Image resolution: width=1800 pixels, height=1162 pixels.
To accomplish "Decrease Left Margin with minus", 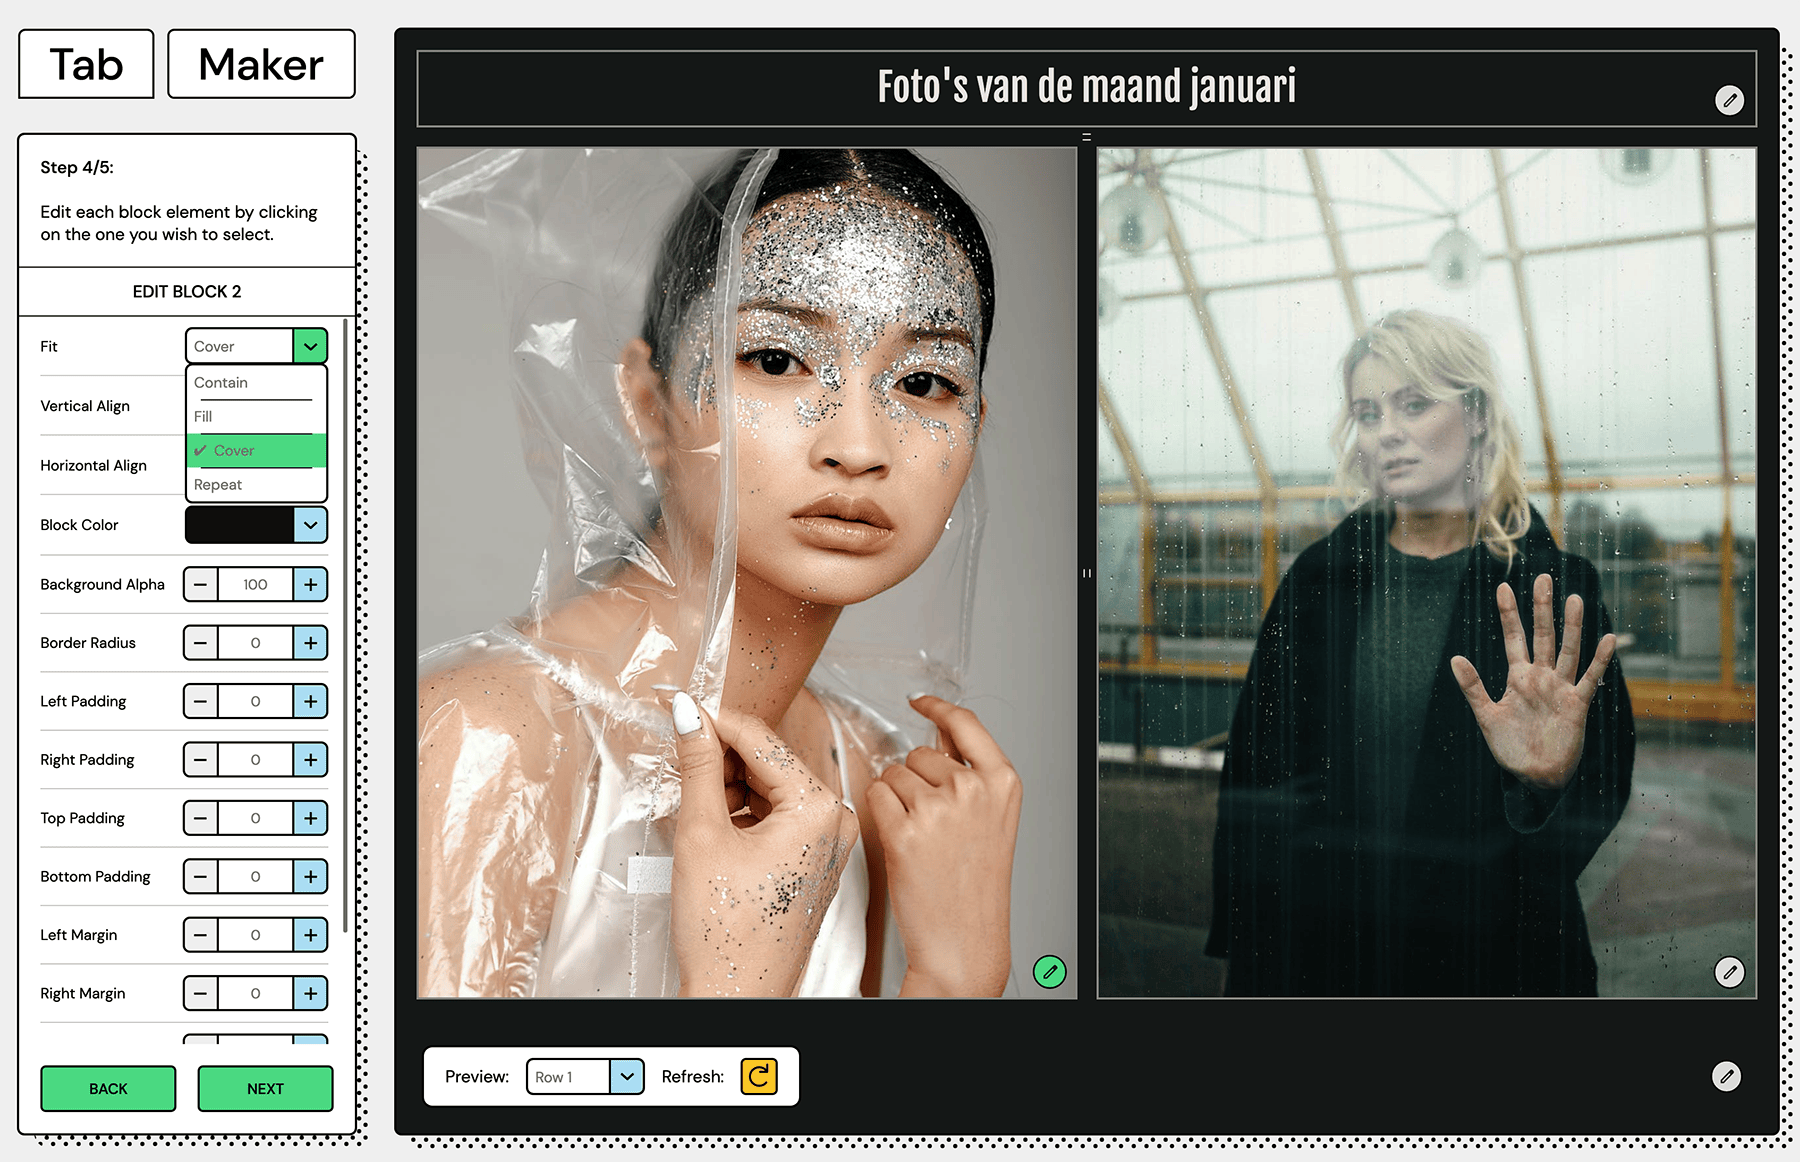I will coord(201,935).
